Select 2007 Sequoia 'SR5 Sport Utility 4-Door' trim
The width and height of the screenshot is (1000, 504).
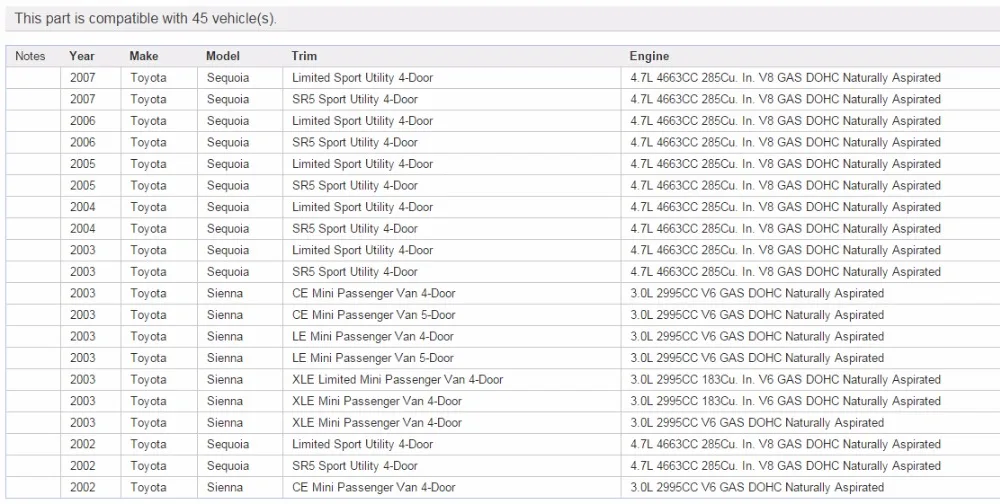(355, 100)
